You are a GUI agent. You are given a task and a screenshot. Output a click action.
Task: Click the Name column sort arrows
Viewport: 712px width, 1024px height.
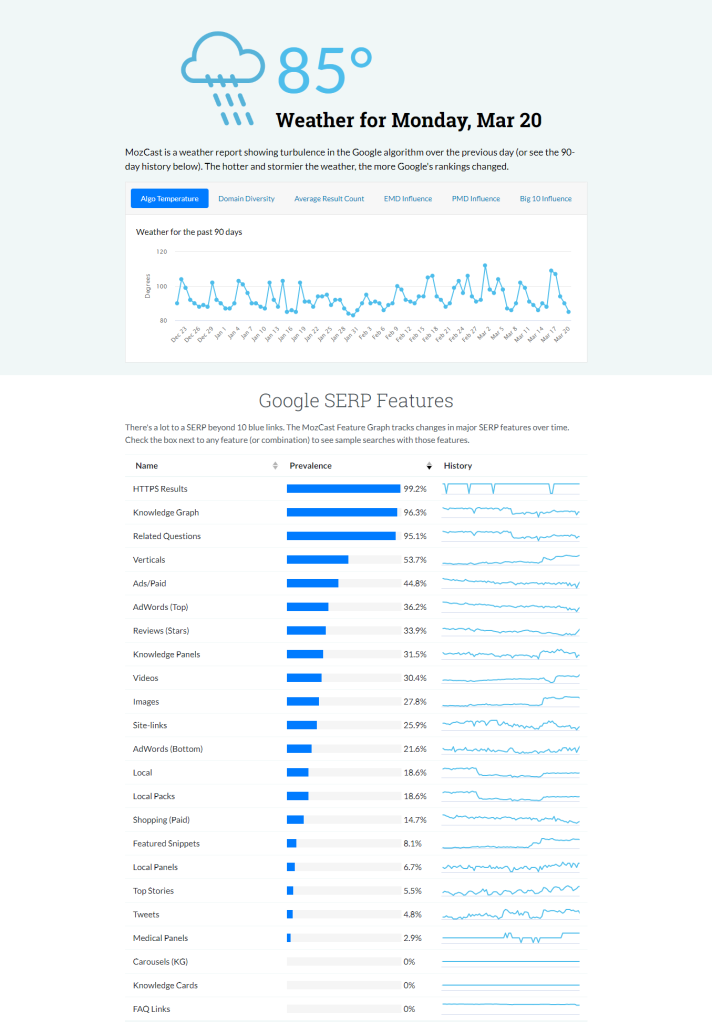275,466
